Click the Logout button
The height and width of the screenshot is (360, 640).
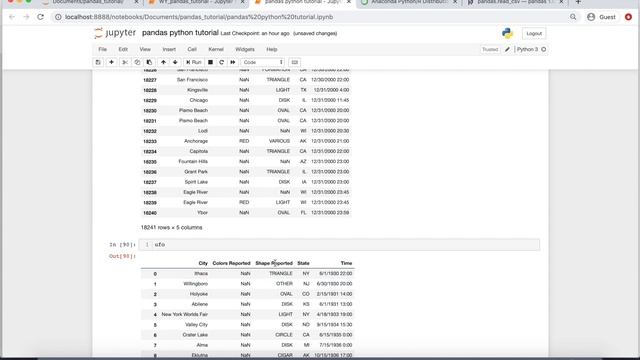point(534,33)
